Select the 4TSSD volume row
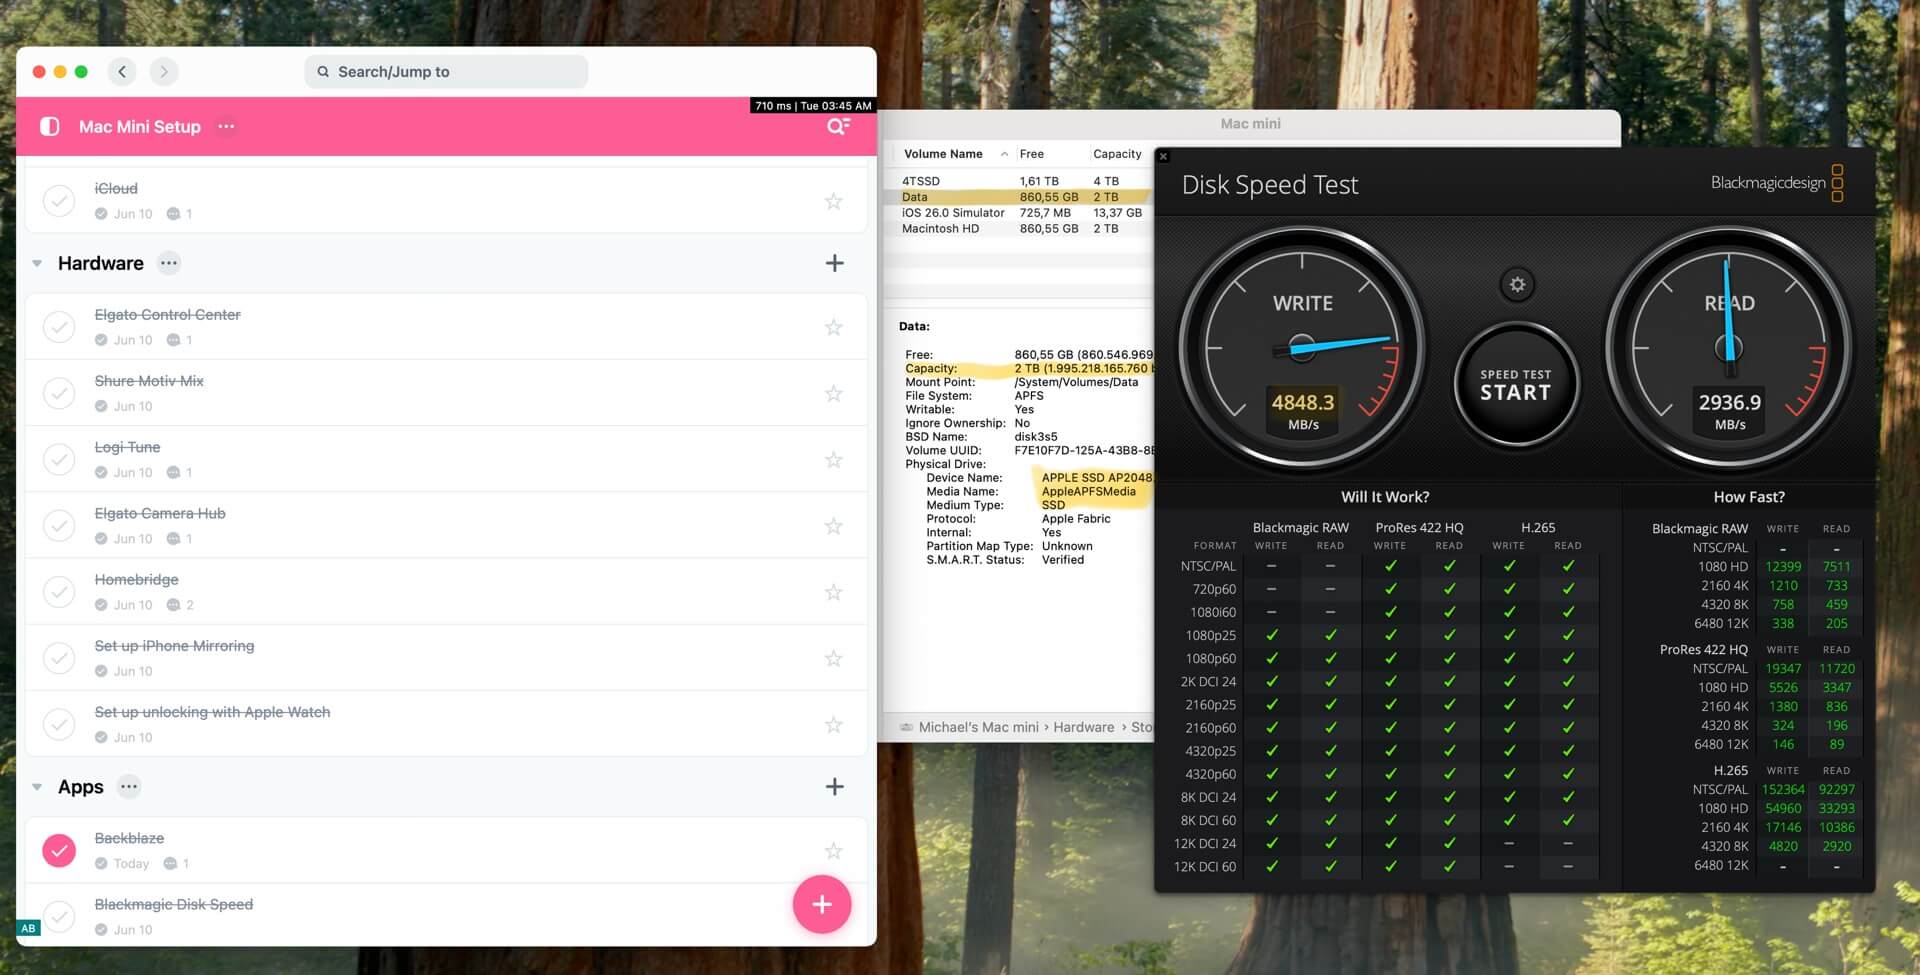Image resolution: width=1920 pixels, height=975 pixels. (x=1019, y=181)
